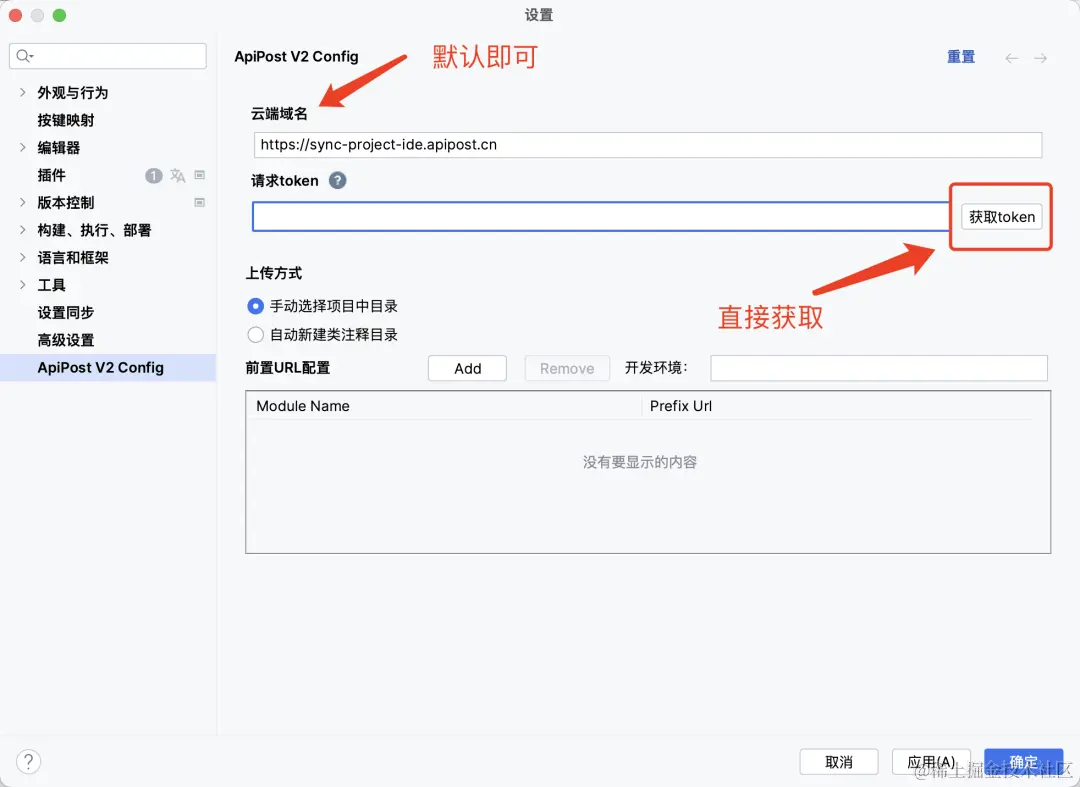The width and height of the screenshot is (1080, 787).
Task: Open the 外观与行为 settings category
Action: pos(73,92)
